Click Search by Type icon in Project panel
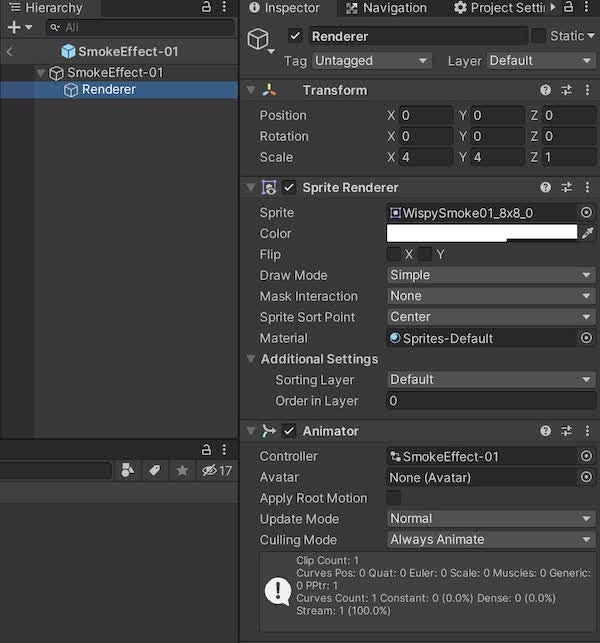 tap(128, 470)
